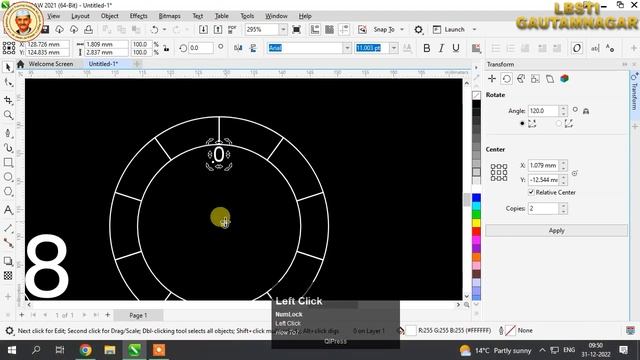Open the Object menu
The image size is (640, 360).
(109, 16)
